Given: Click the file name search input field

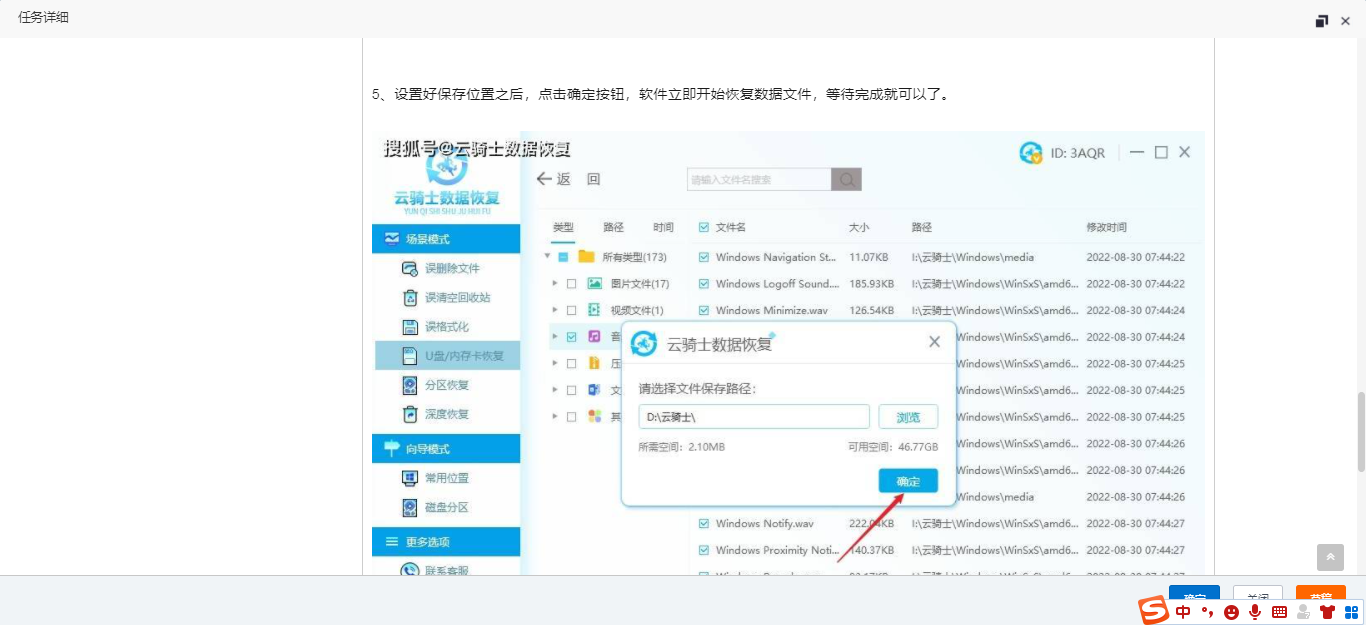Looking at the screenshot, I should pos(759,179).
